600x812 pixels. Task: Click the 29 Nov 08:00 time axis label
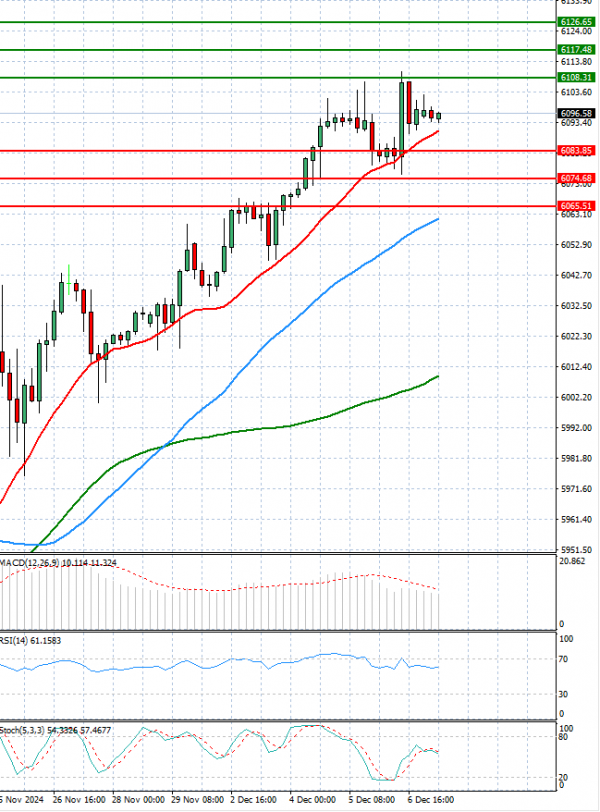coord(197,800)
